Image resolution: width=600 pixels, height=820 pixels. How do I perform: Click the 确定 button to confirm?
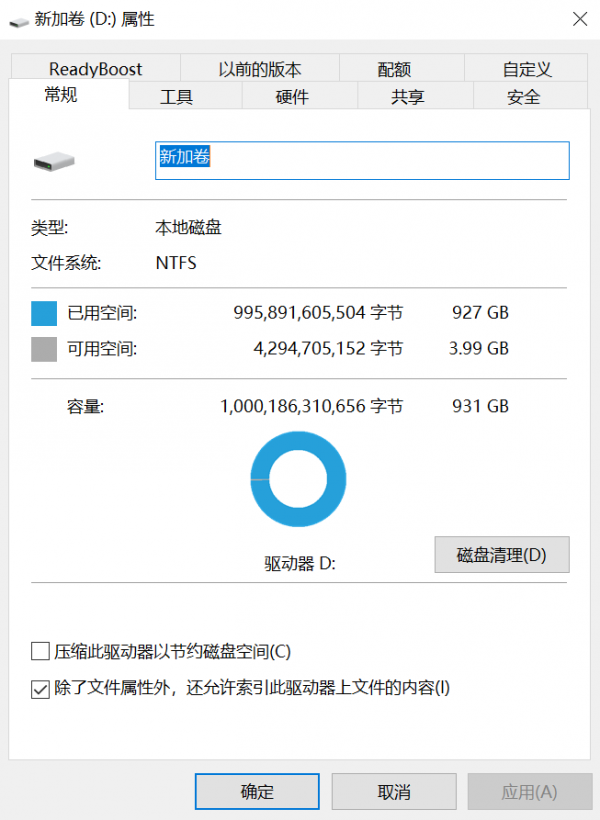click(257, 790)
